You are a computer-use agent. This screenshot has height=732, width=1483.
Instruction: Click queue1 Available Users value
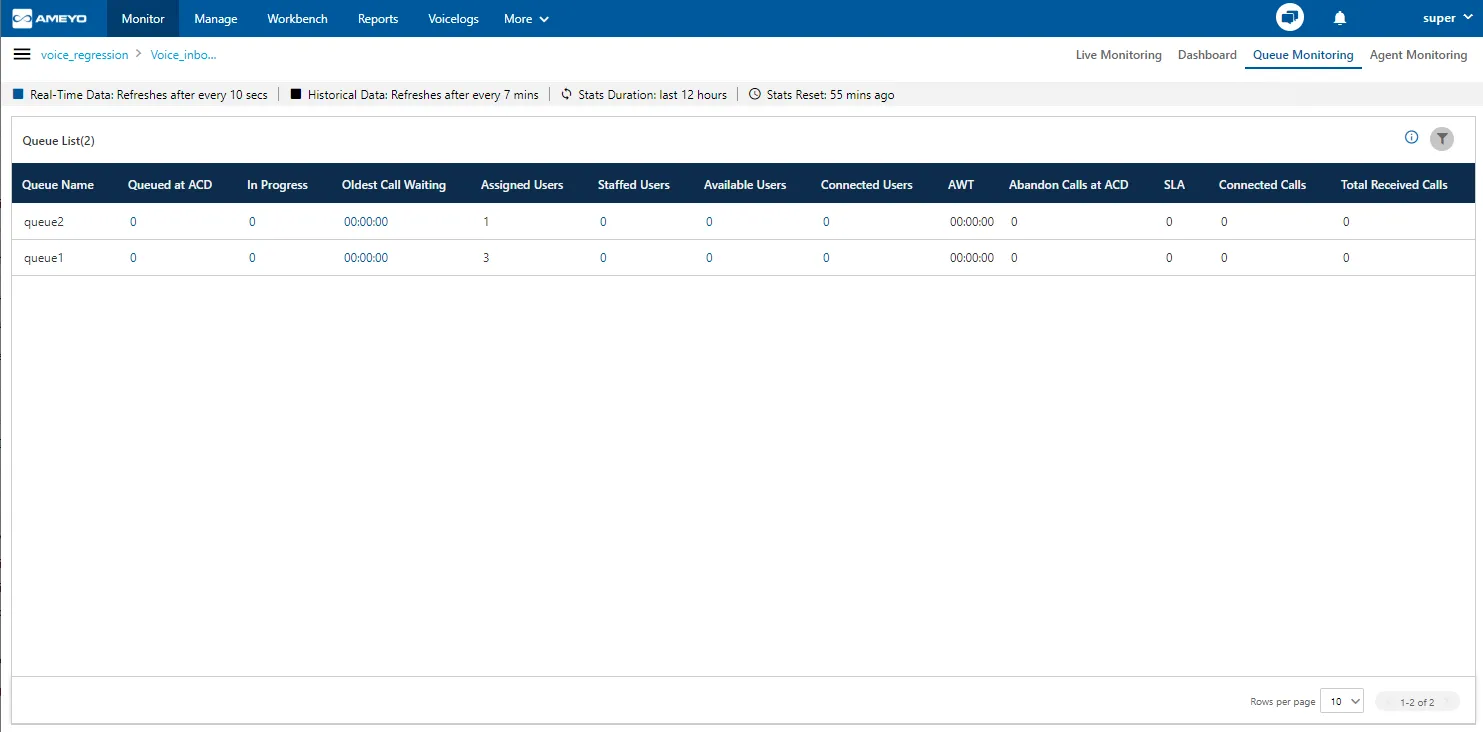point(709,258)
